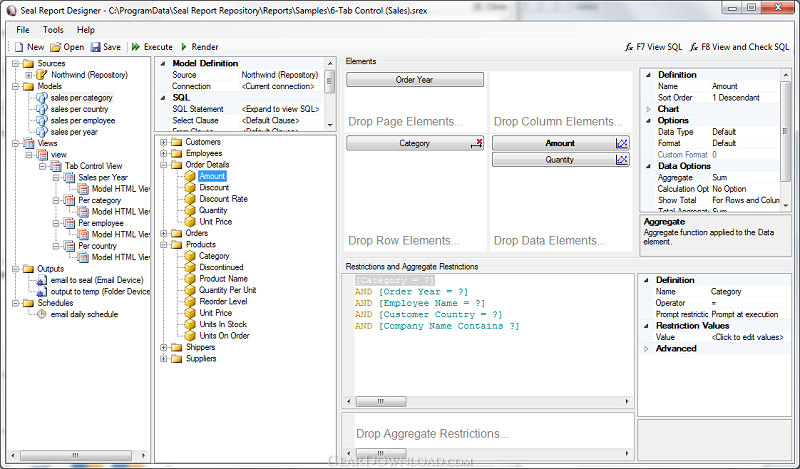Click the New report toolbar button

[29, 47]
